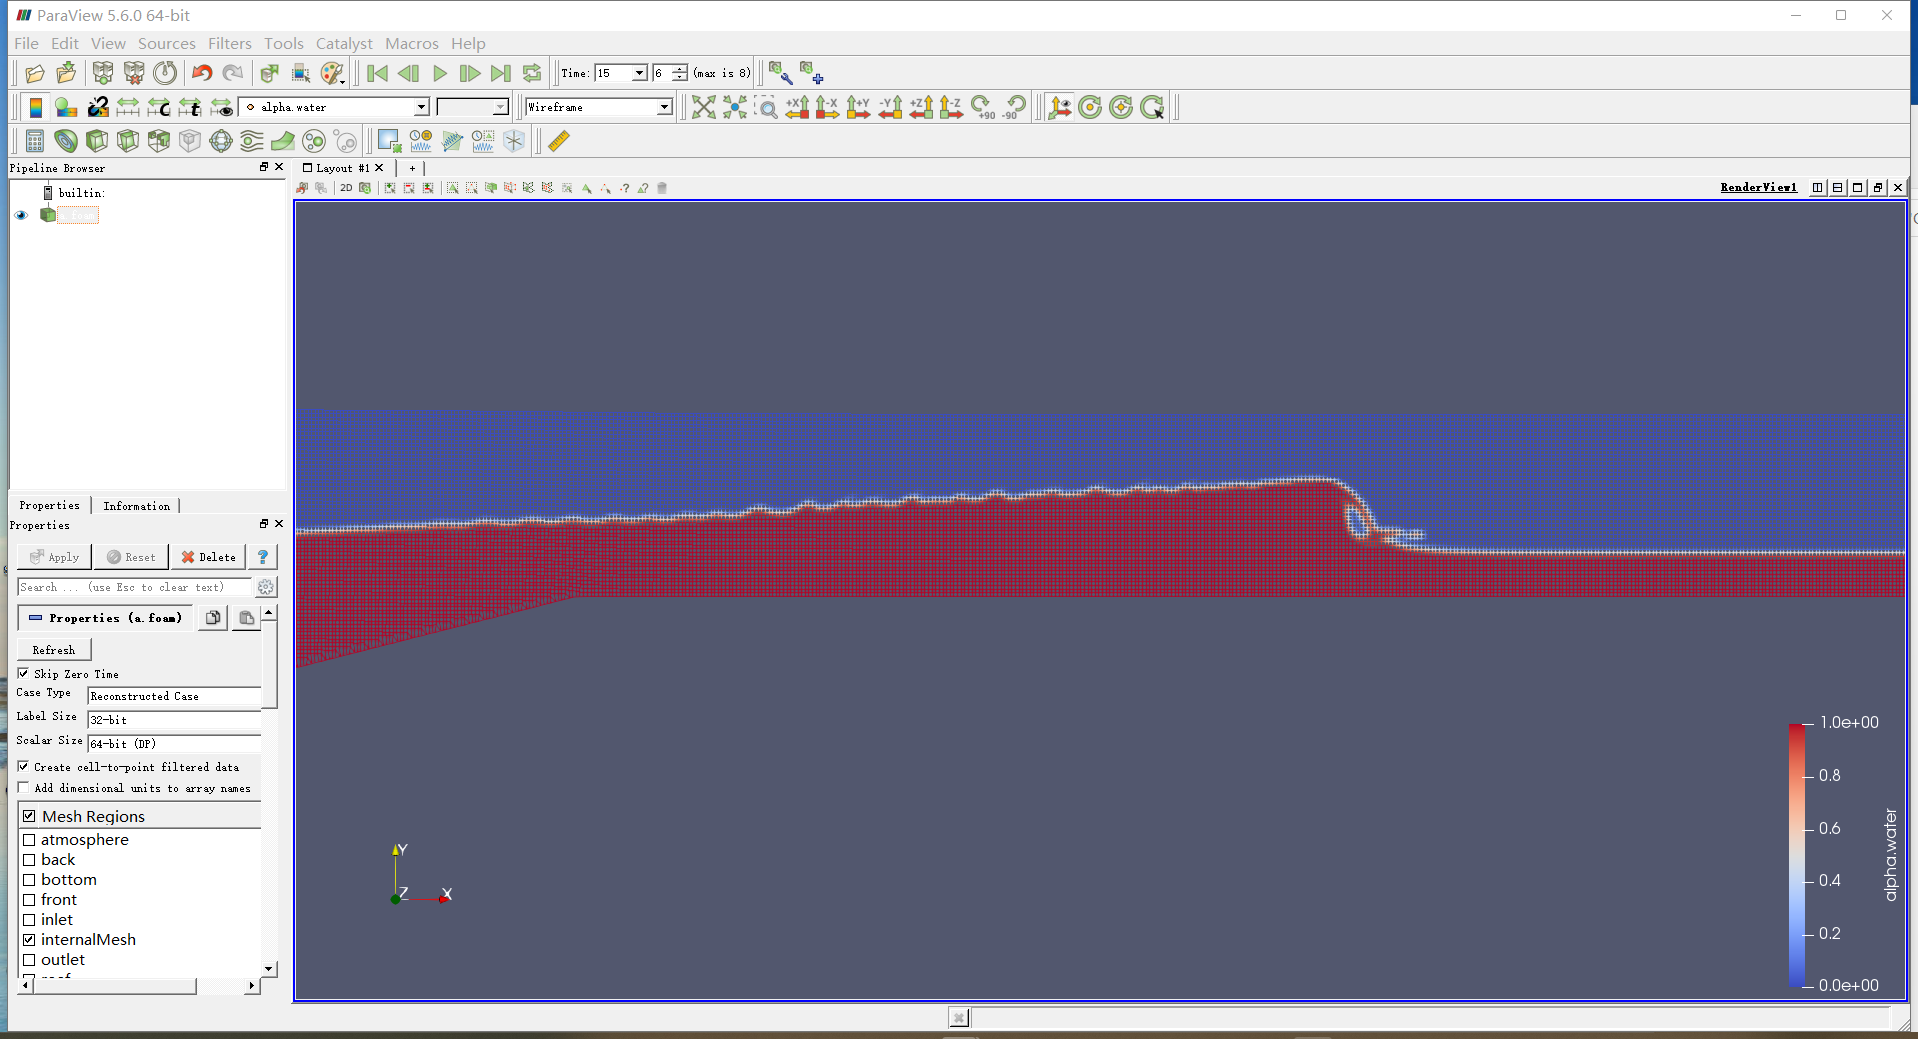Toggle pipeline source visibility eye

21,215
